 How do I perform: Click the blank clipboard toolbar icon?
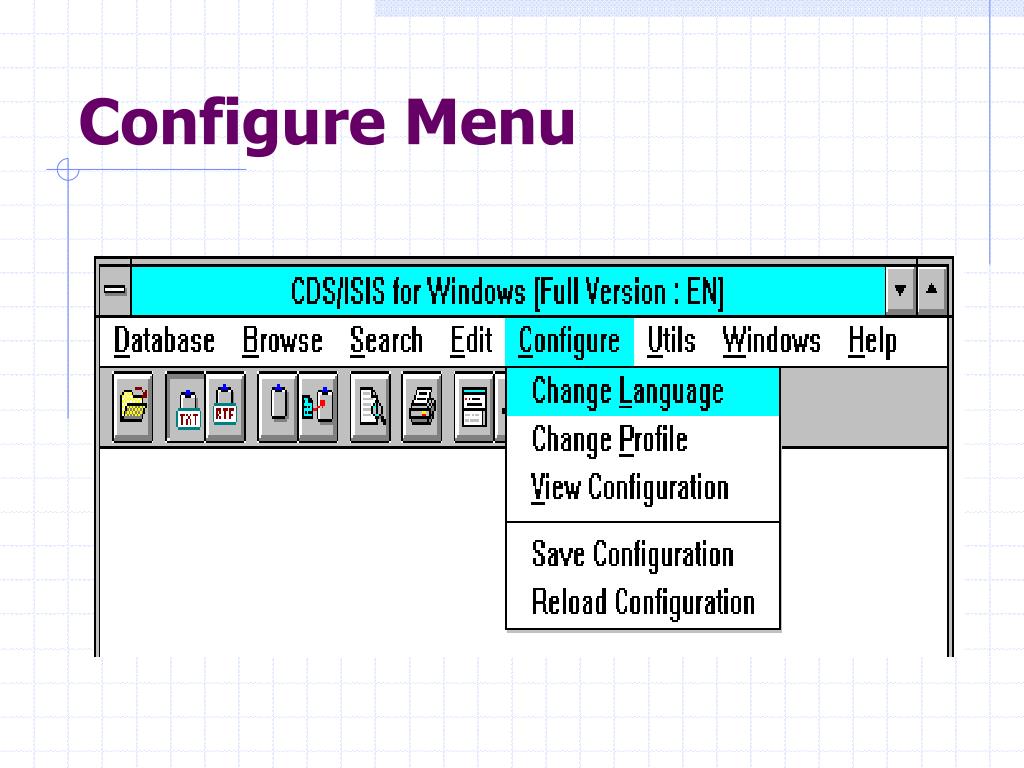pyautogui.click(x=278, y=407)
